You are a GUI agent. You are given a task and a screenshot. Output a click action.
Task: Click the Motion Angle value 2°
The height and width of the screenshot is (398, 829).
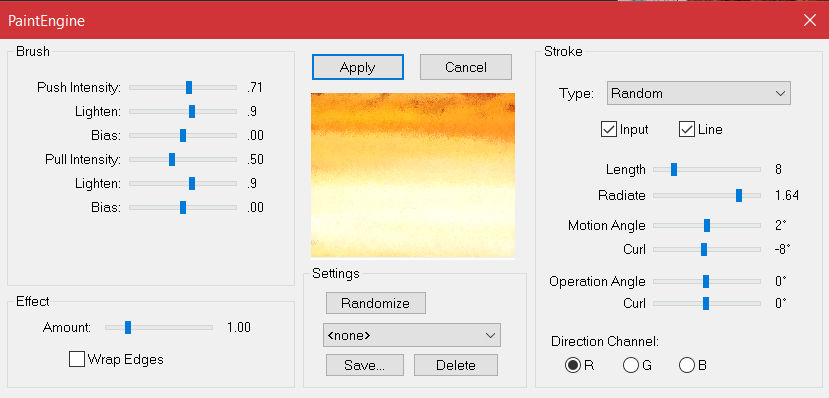click(x=781, y=226)
